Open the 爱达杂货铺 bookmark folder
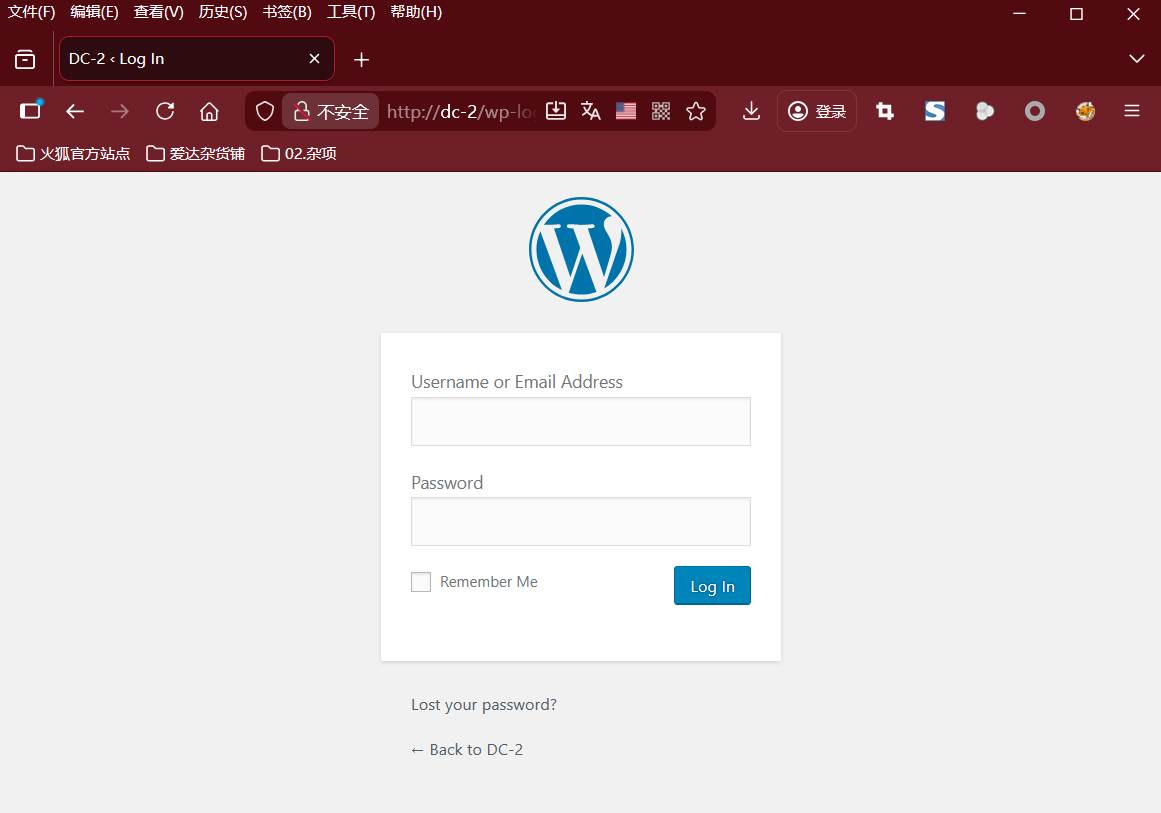 [195, 153]
